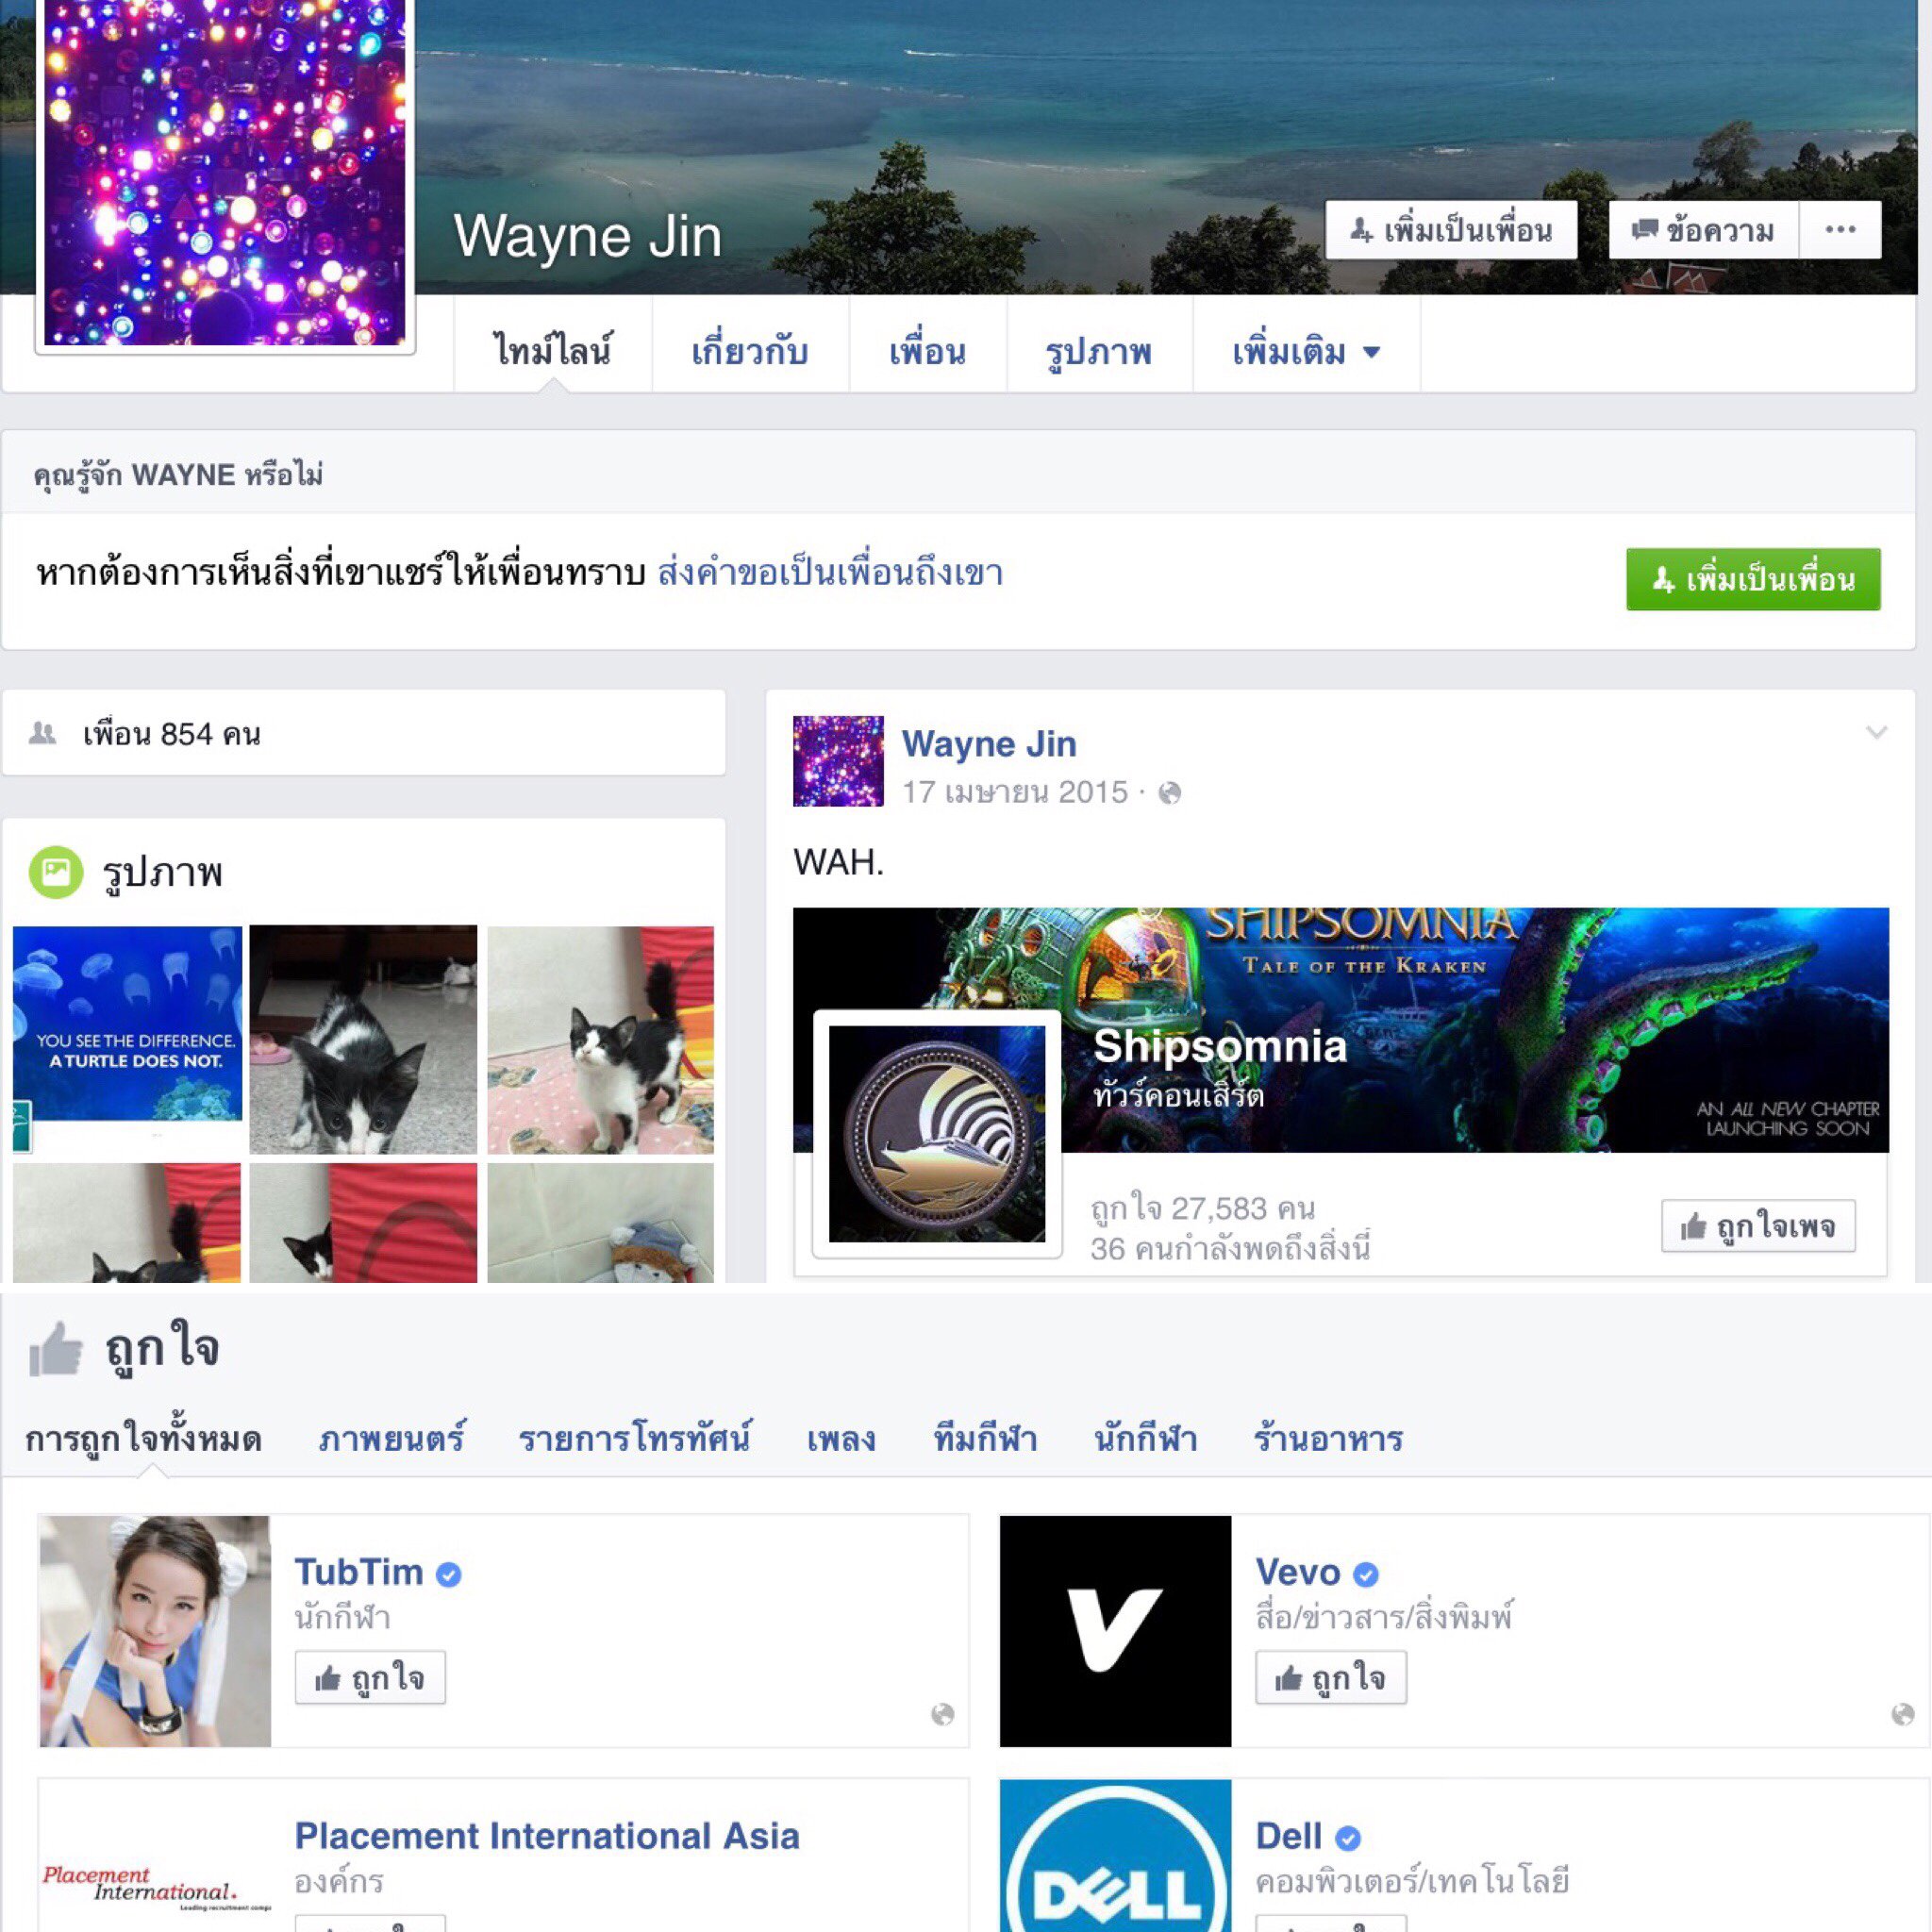
Task: Open the รูปภาพ section heading
Action: pos(163,872)
